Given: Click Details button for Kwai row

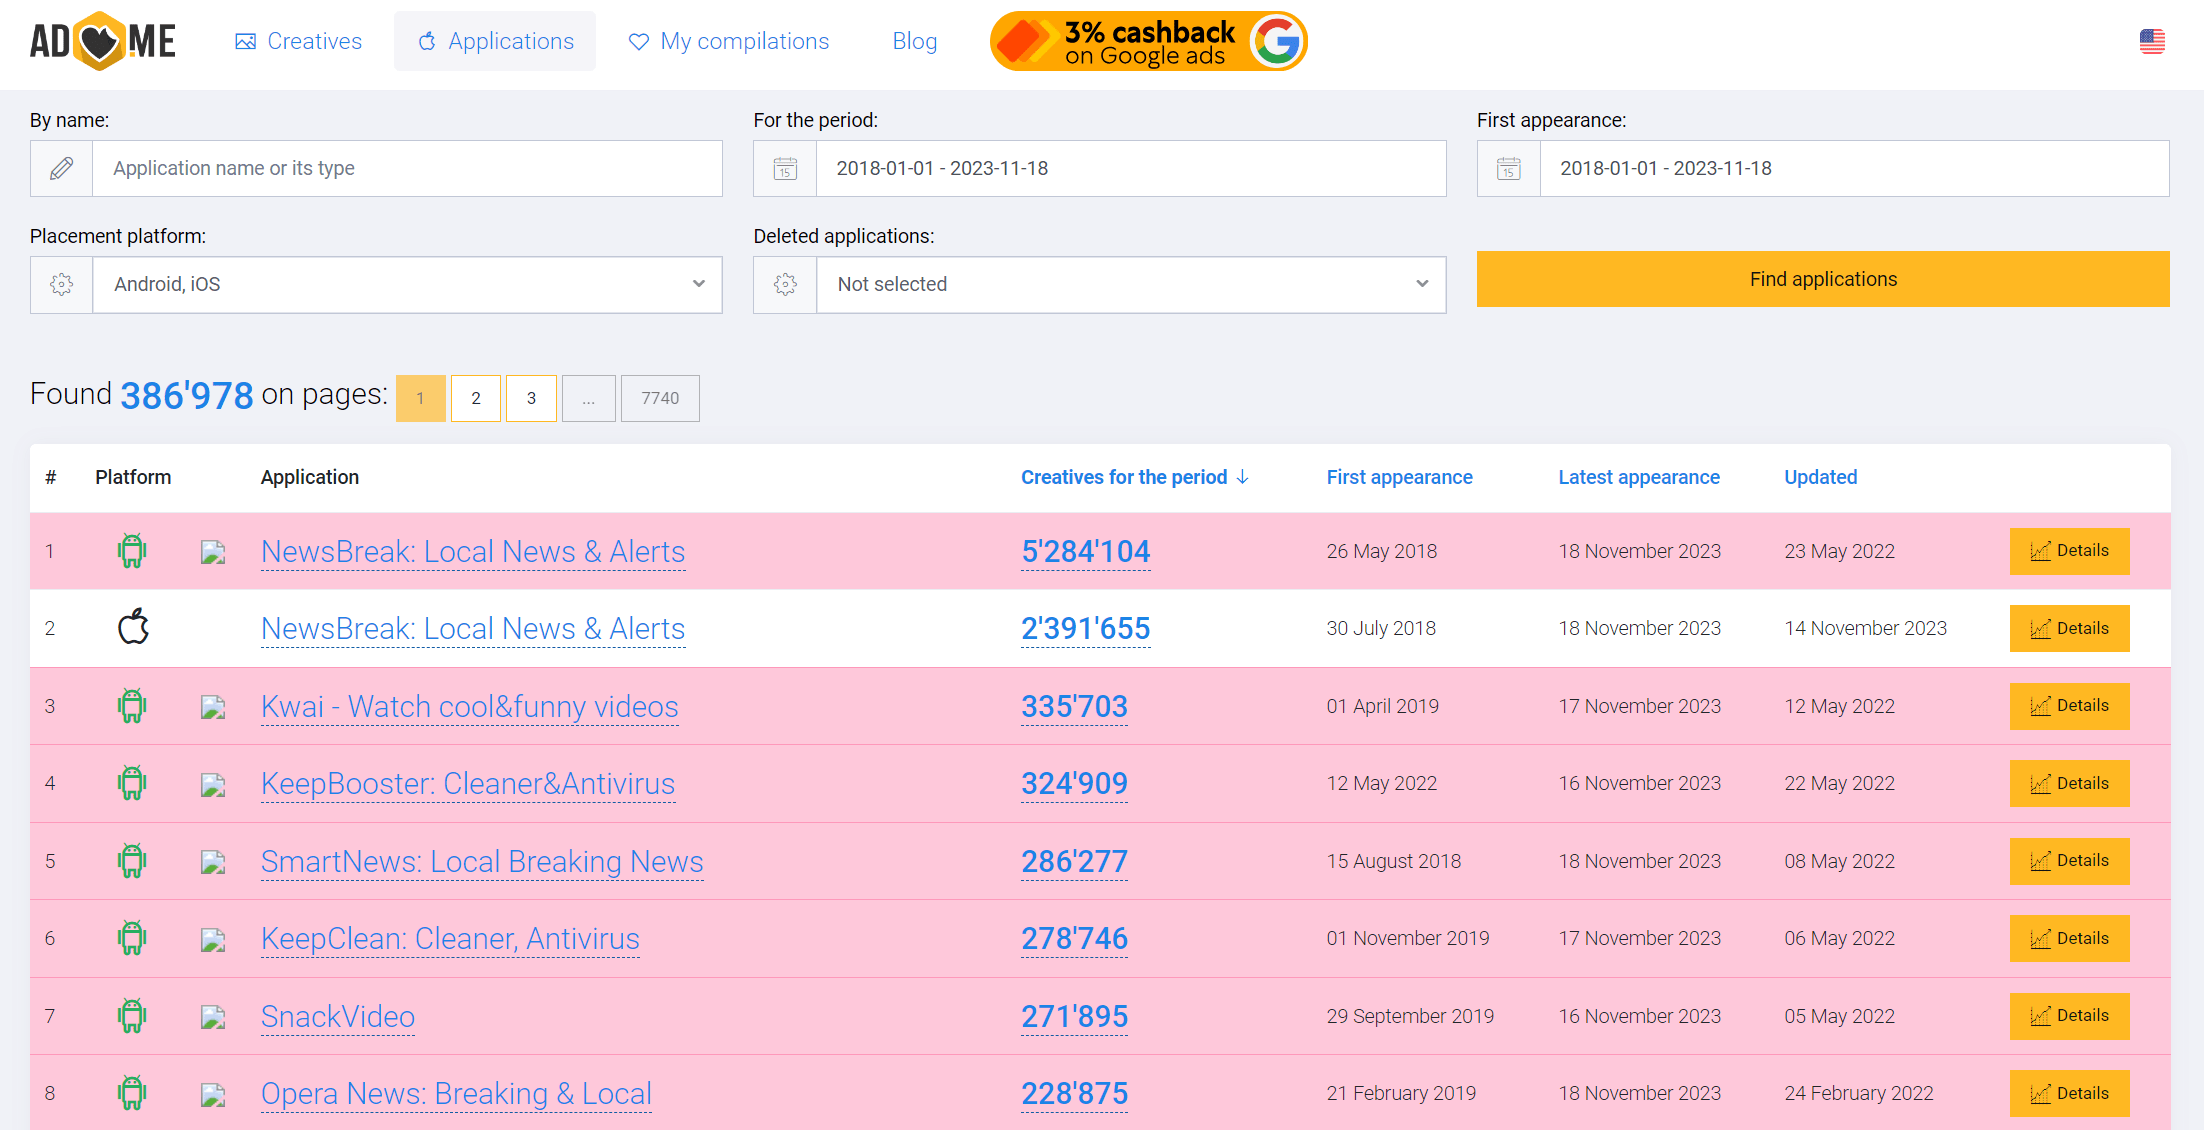Looking at the screenshot, I should tap(2069, 706).
